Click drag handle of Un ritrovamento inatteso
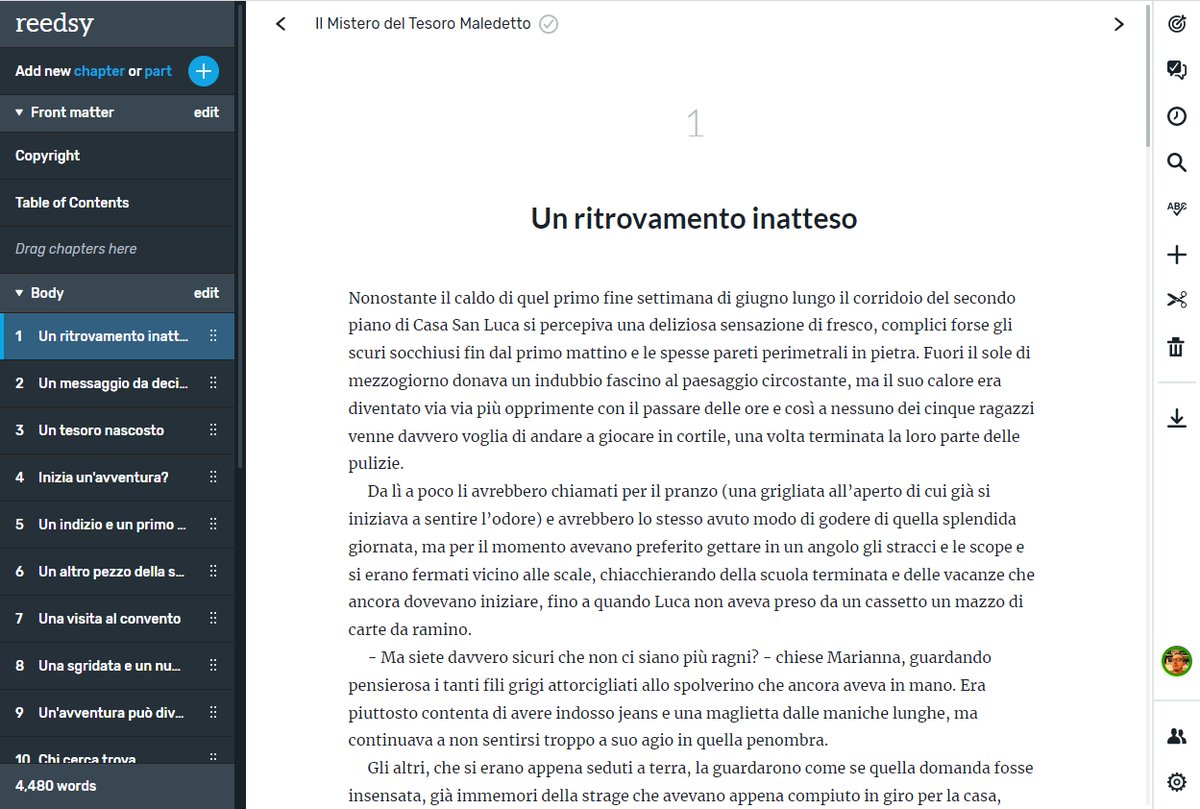 213,336
